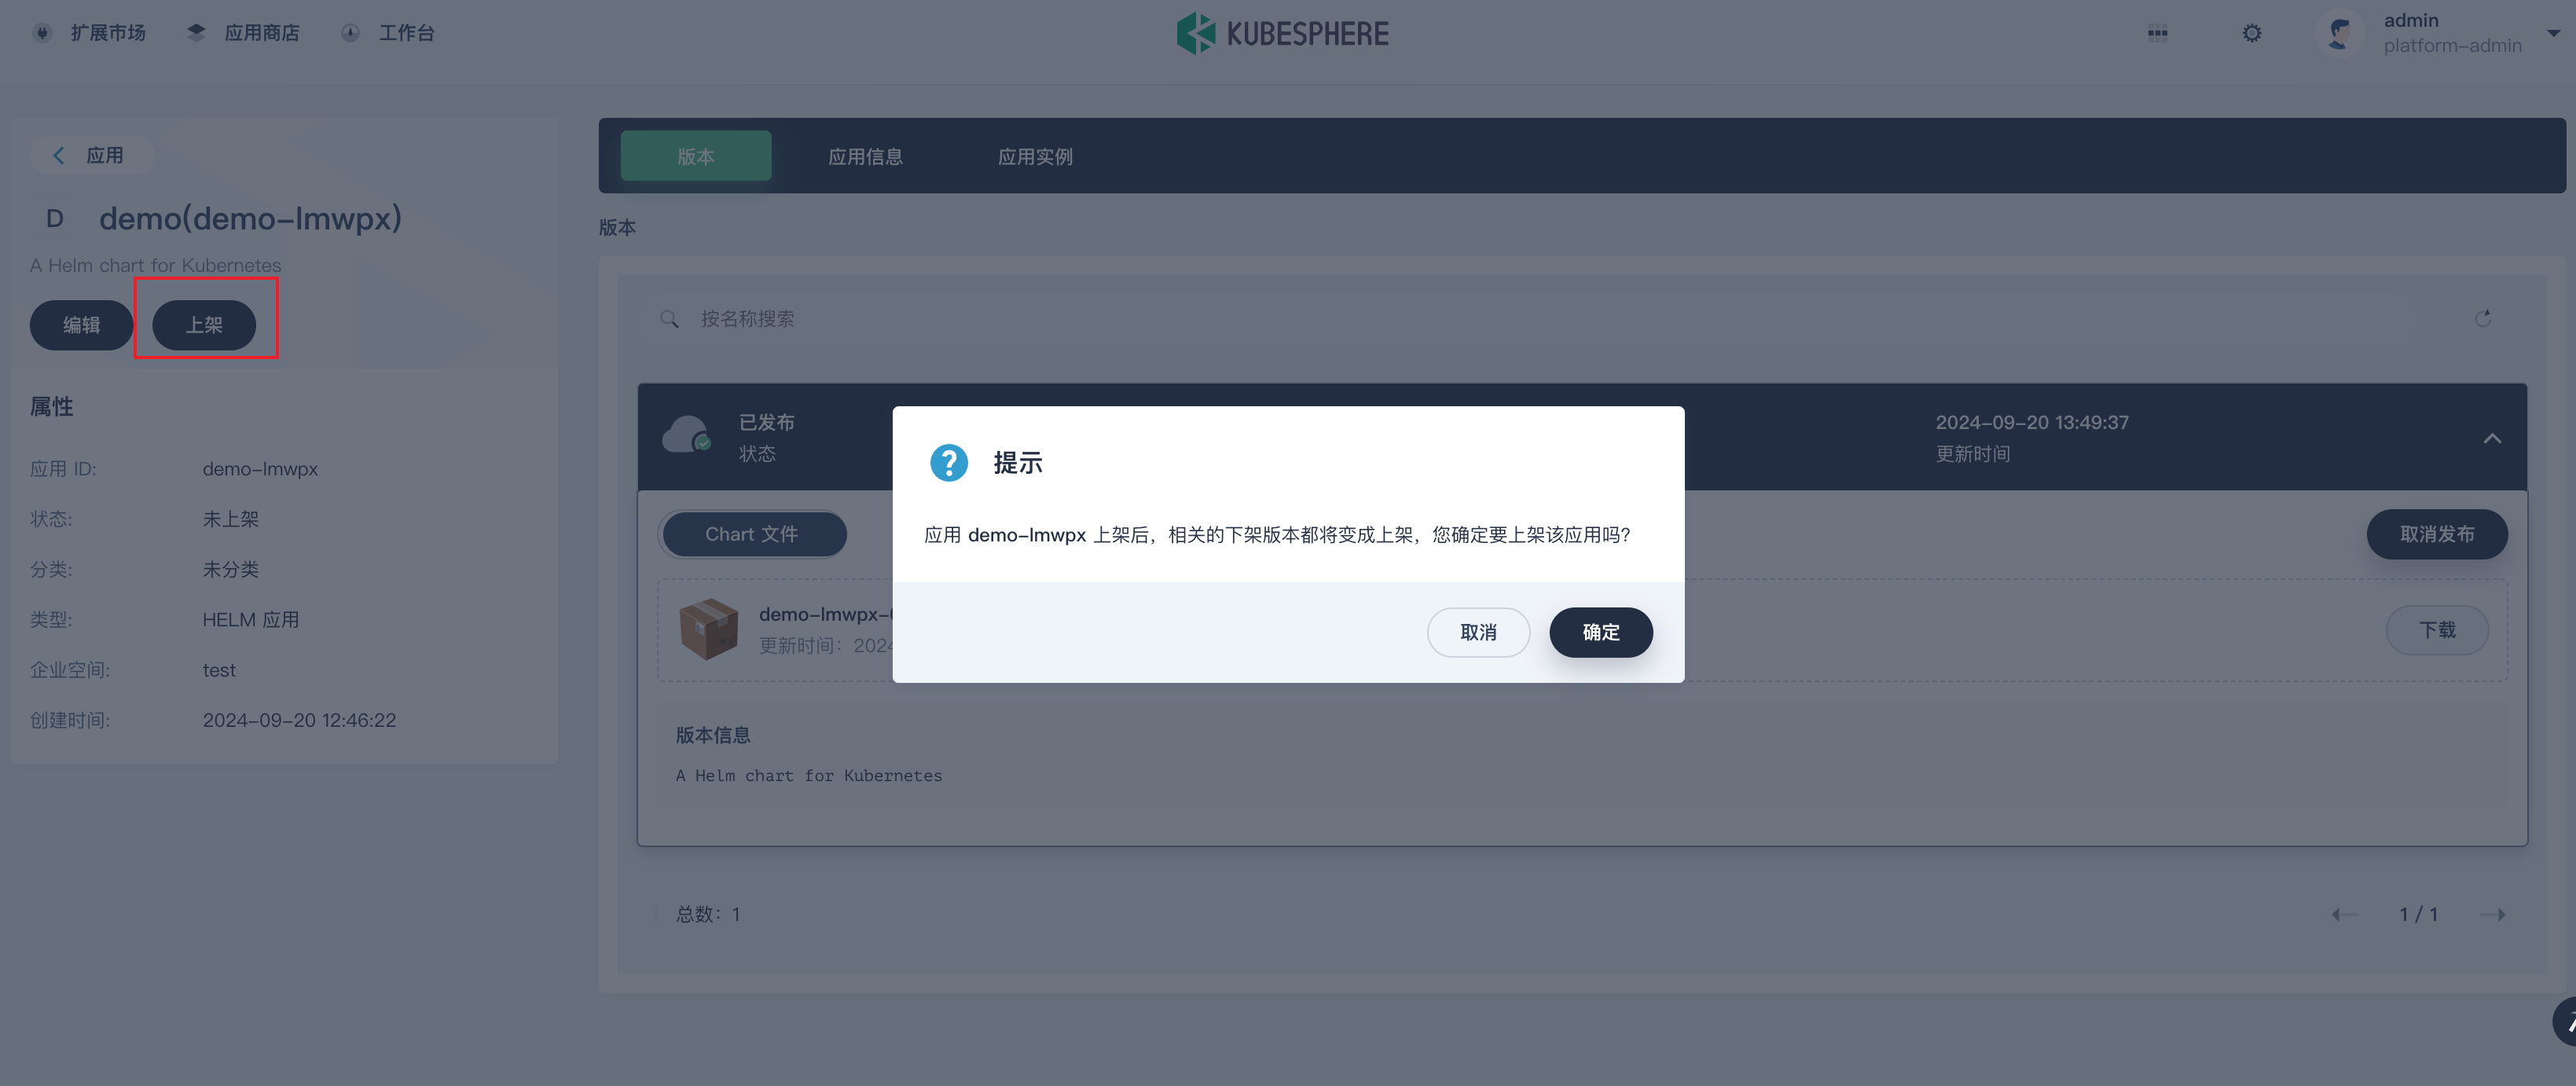Click the page indicator 1 / 1
The image size is (2576, 1086).
click(2418, 914)
